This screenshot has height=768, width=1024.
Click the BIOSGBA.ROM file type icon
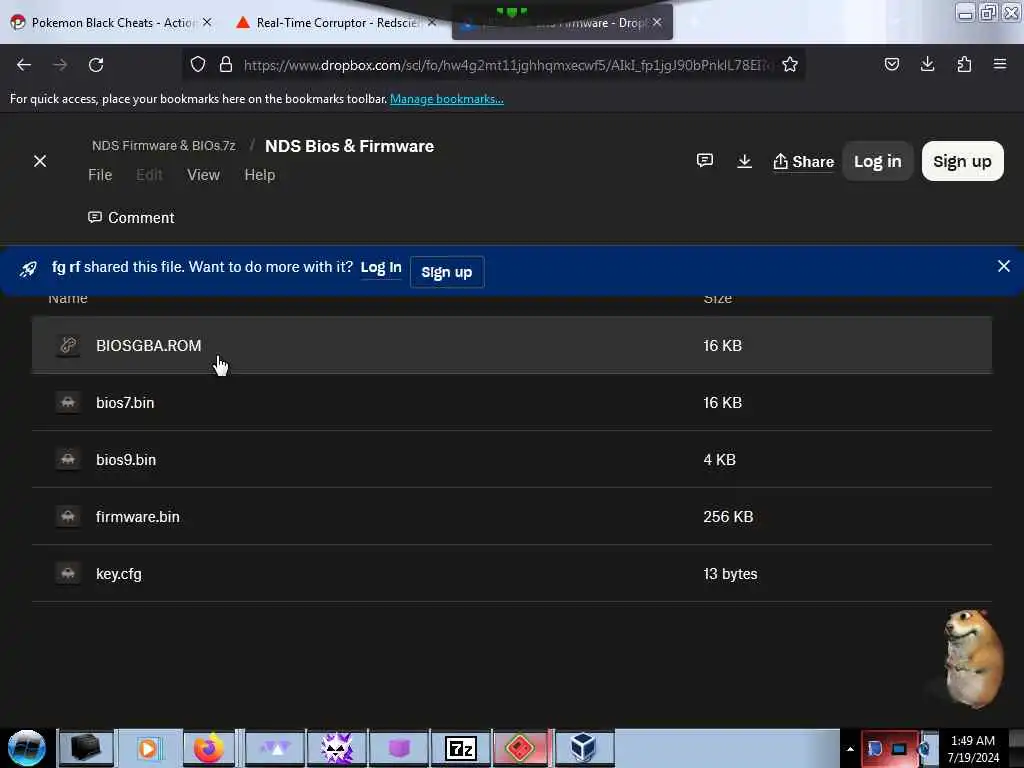(68, 345)
